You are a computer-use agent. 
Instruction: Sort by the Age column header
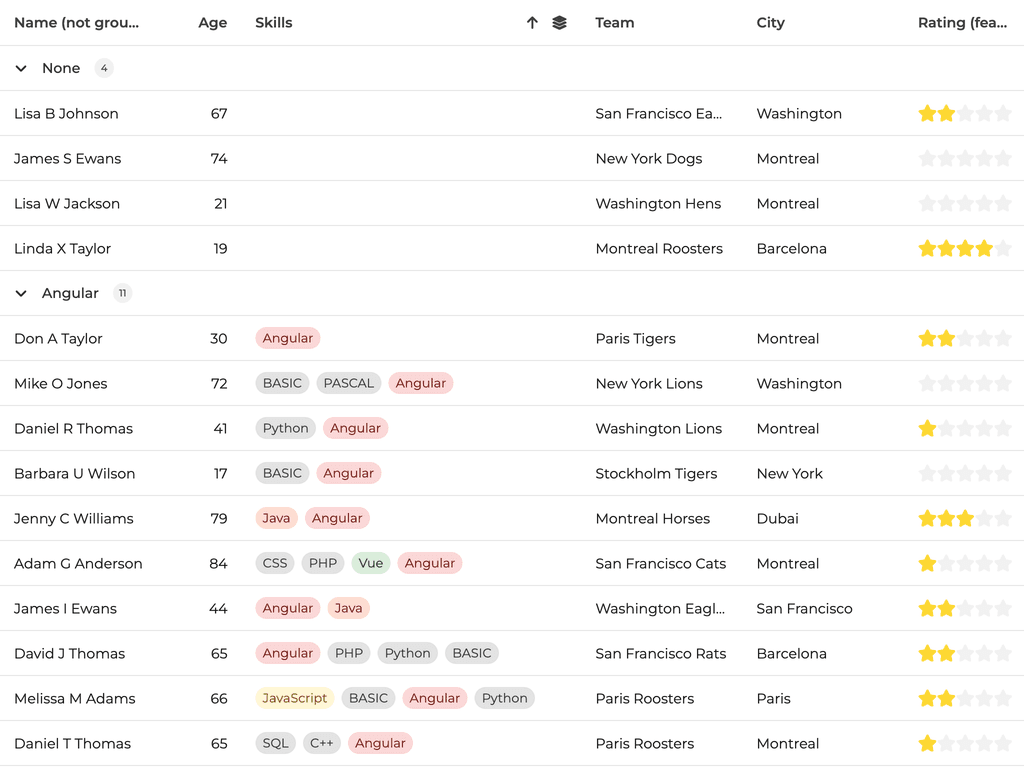point(212,23)
